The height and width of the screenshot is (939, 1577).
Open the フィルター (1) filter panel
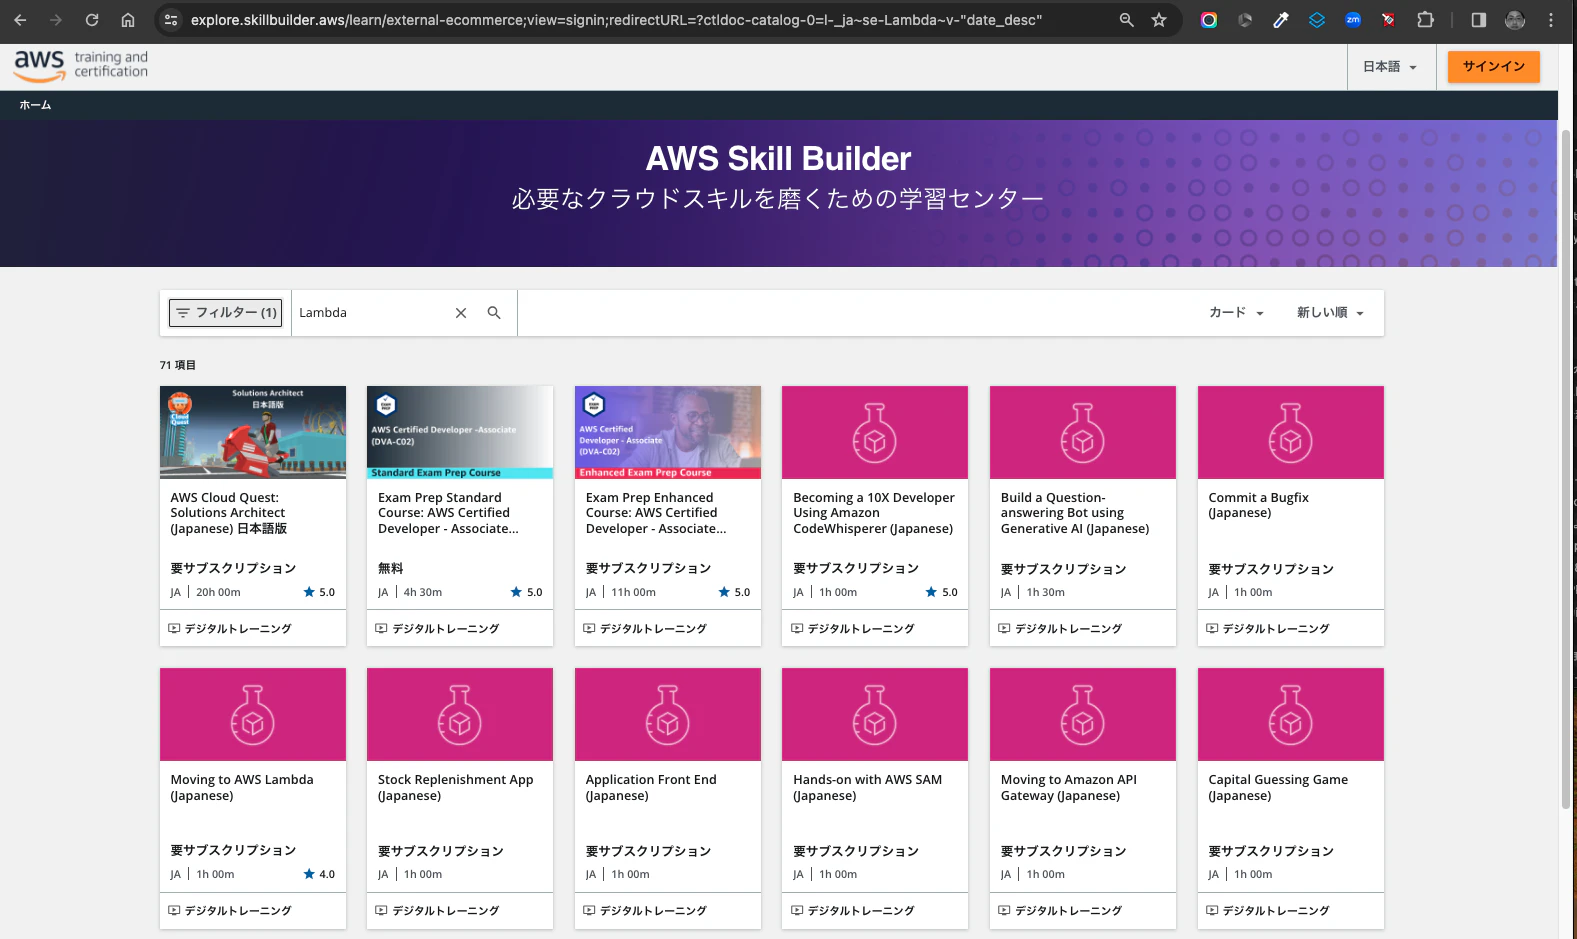click(x=226, y=313)
